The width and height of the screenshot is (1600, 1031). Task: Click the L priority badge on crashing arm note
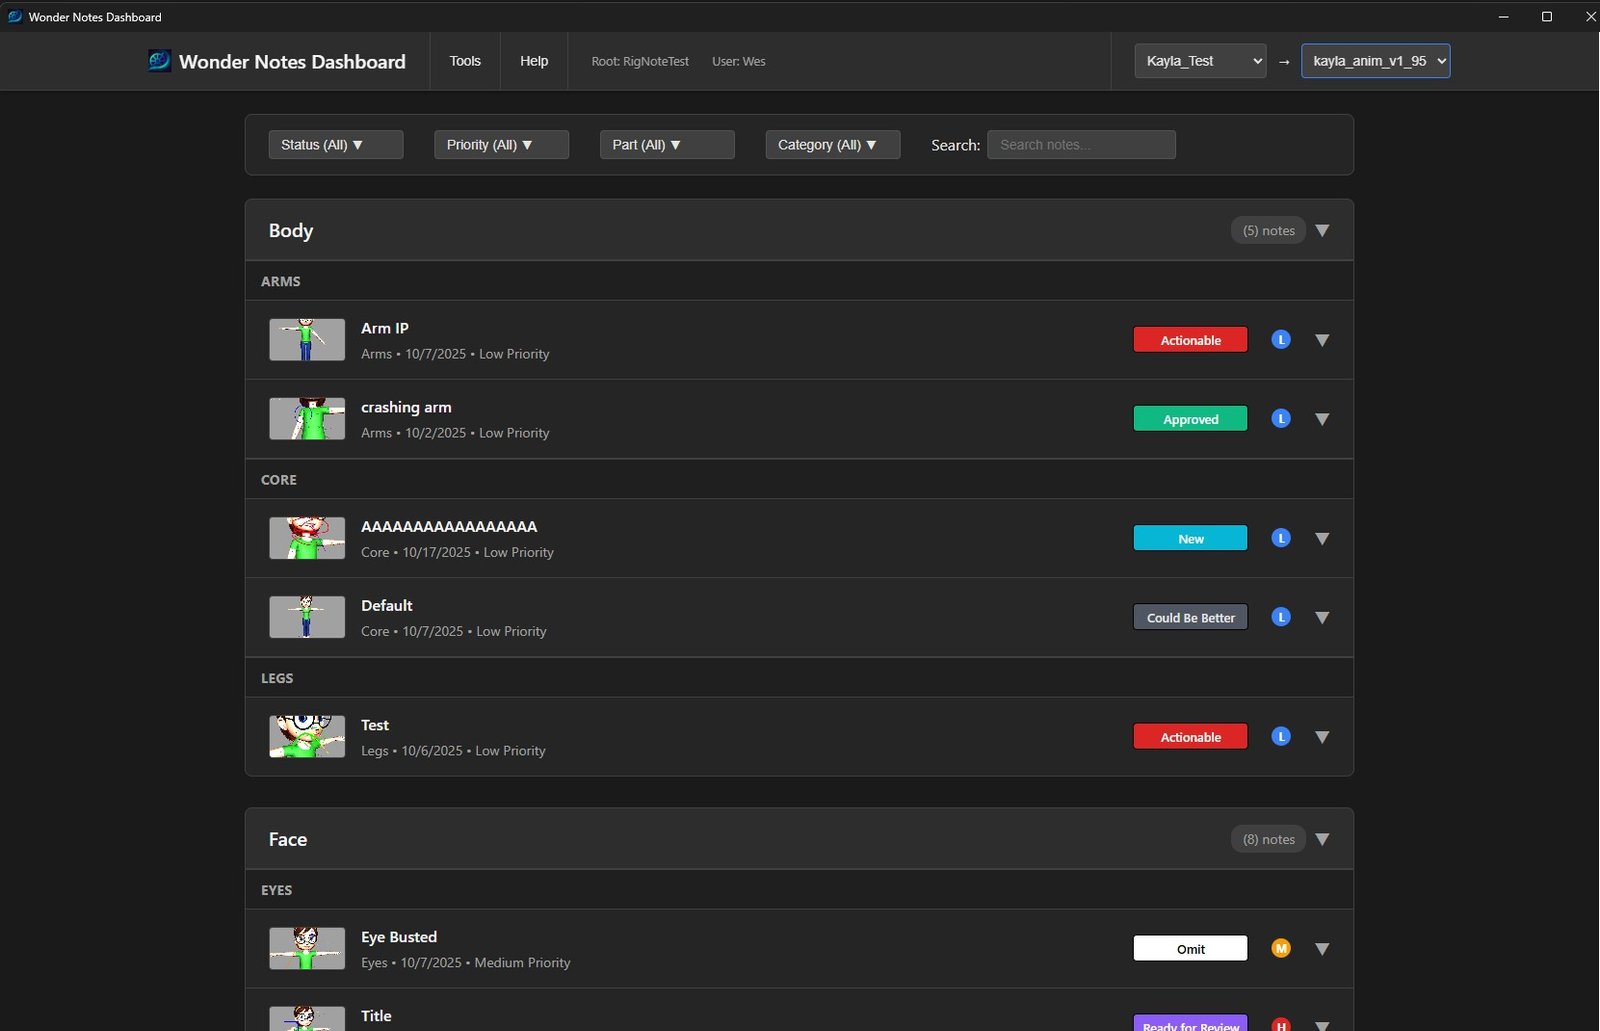pos(1280,418)
